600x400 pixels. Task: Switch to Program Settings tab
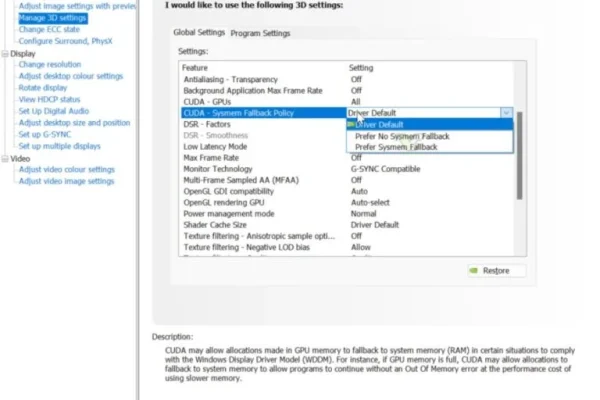pyautogui.click(x=260, y=33)
